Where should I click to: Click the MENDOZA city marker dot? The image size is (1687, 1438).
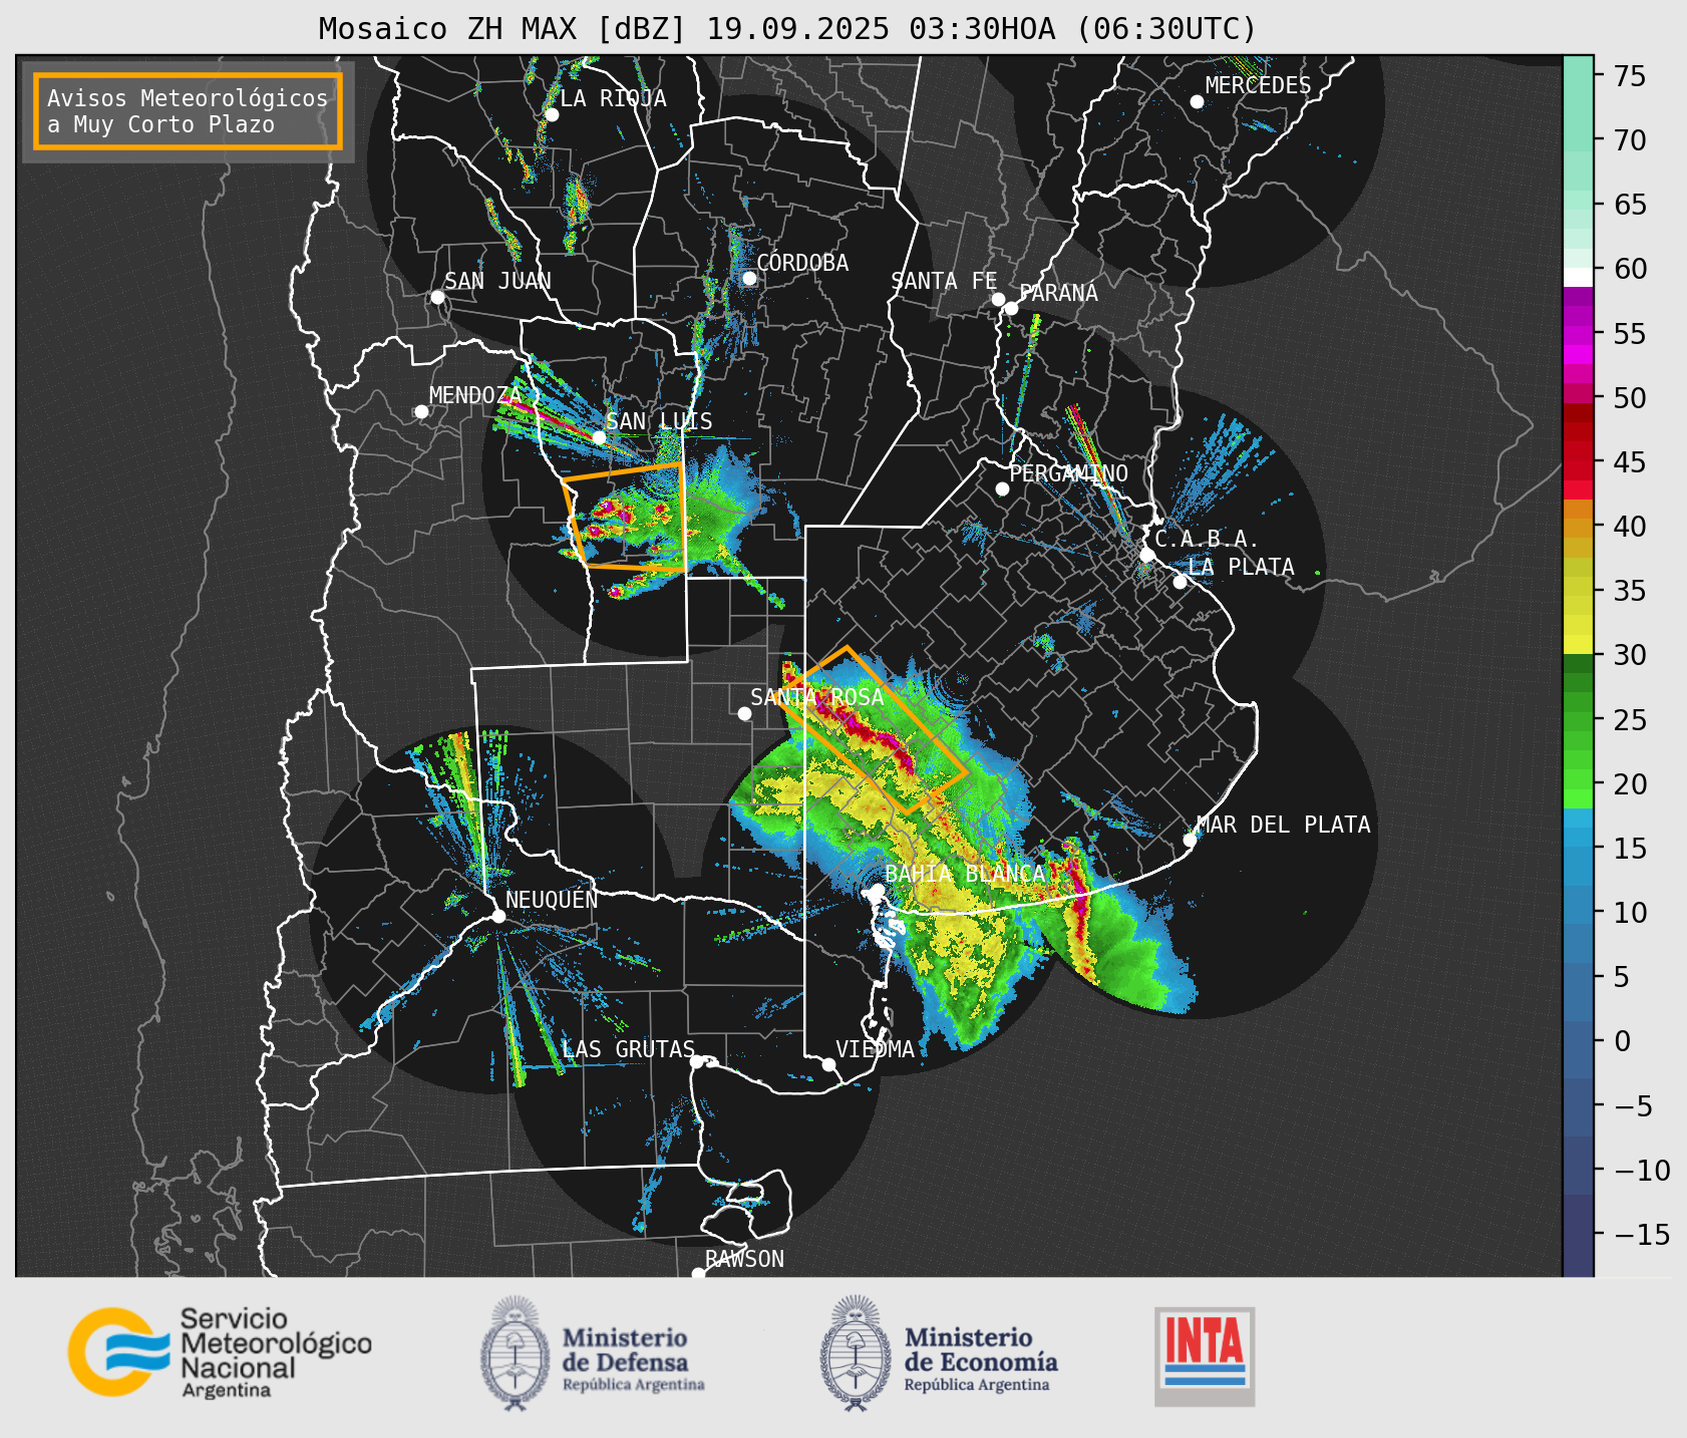tap(421, 412)
